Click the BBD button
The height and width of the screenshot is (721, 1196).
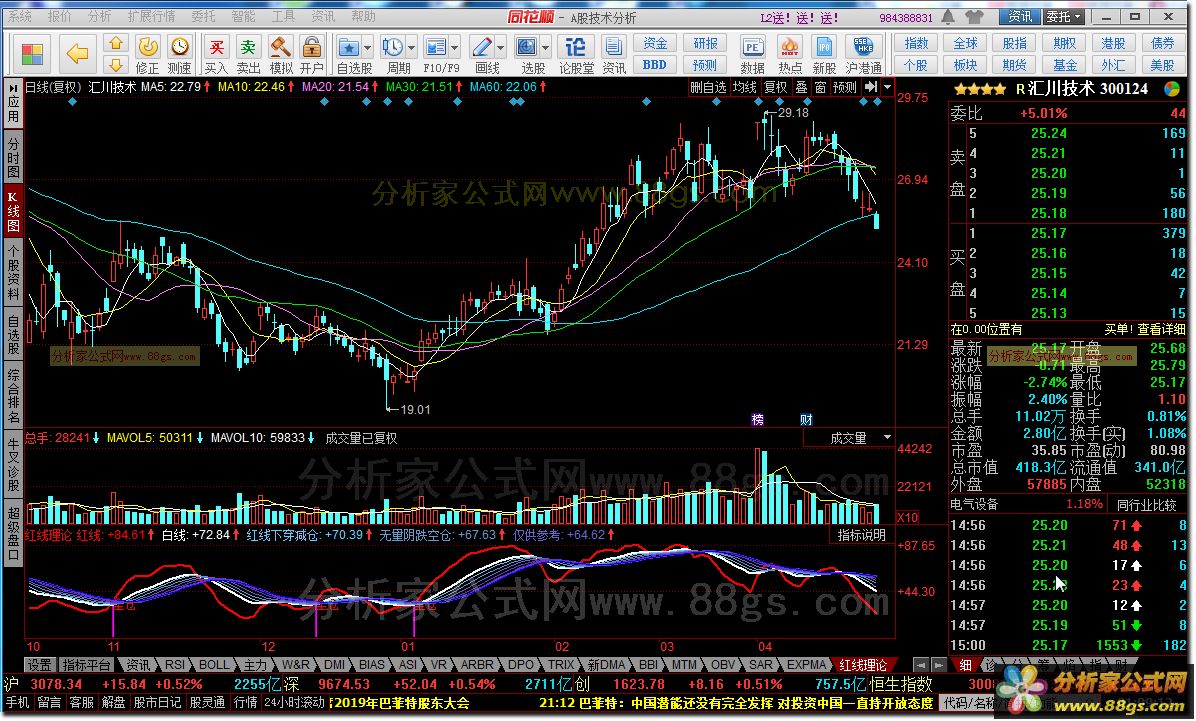(x=654, y=66)
